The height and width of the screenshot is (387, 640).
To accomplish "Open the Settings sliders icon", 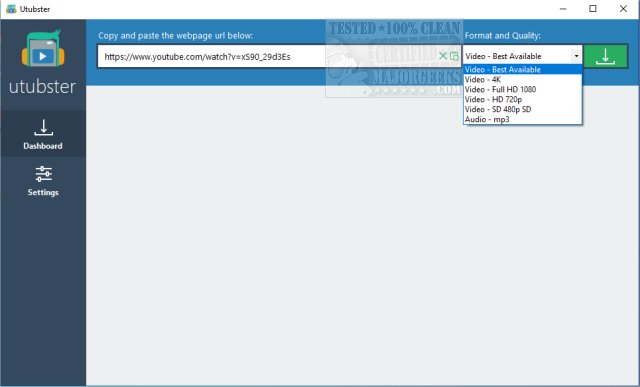I will pos(43,174).
